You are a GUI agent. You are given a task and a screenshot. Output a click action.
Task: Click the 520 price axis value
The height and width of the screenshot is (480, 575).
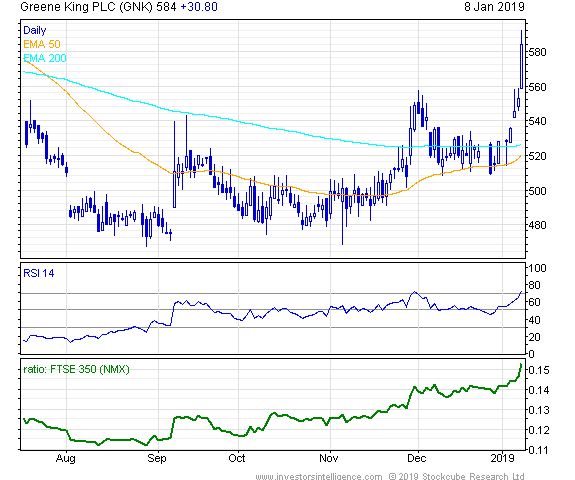537,156
